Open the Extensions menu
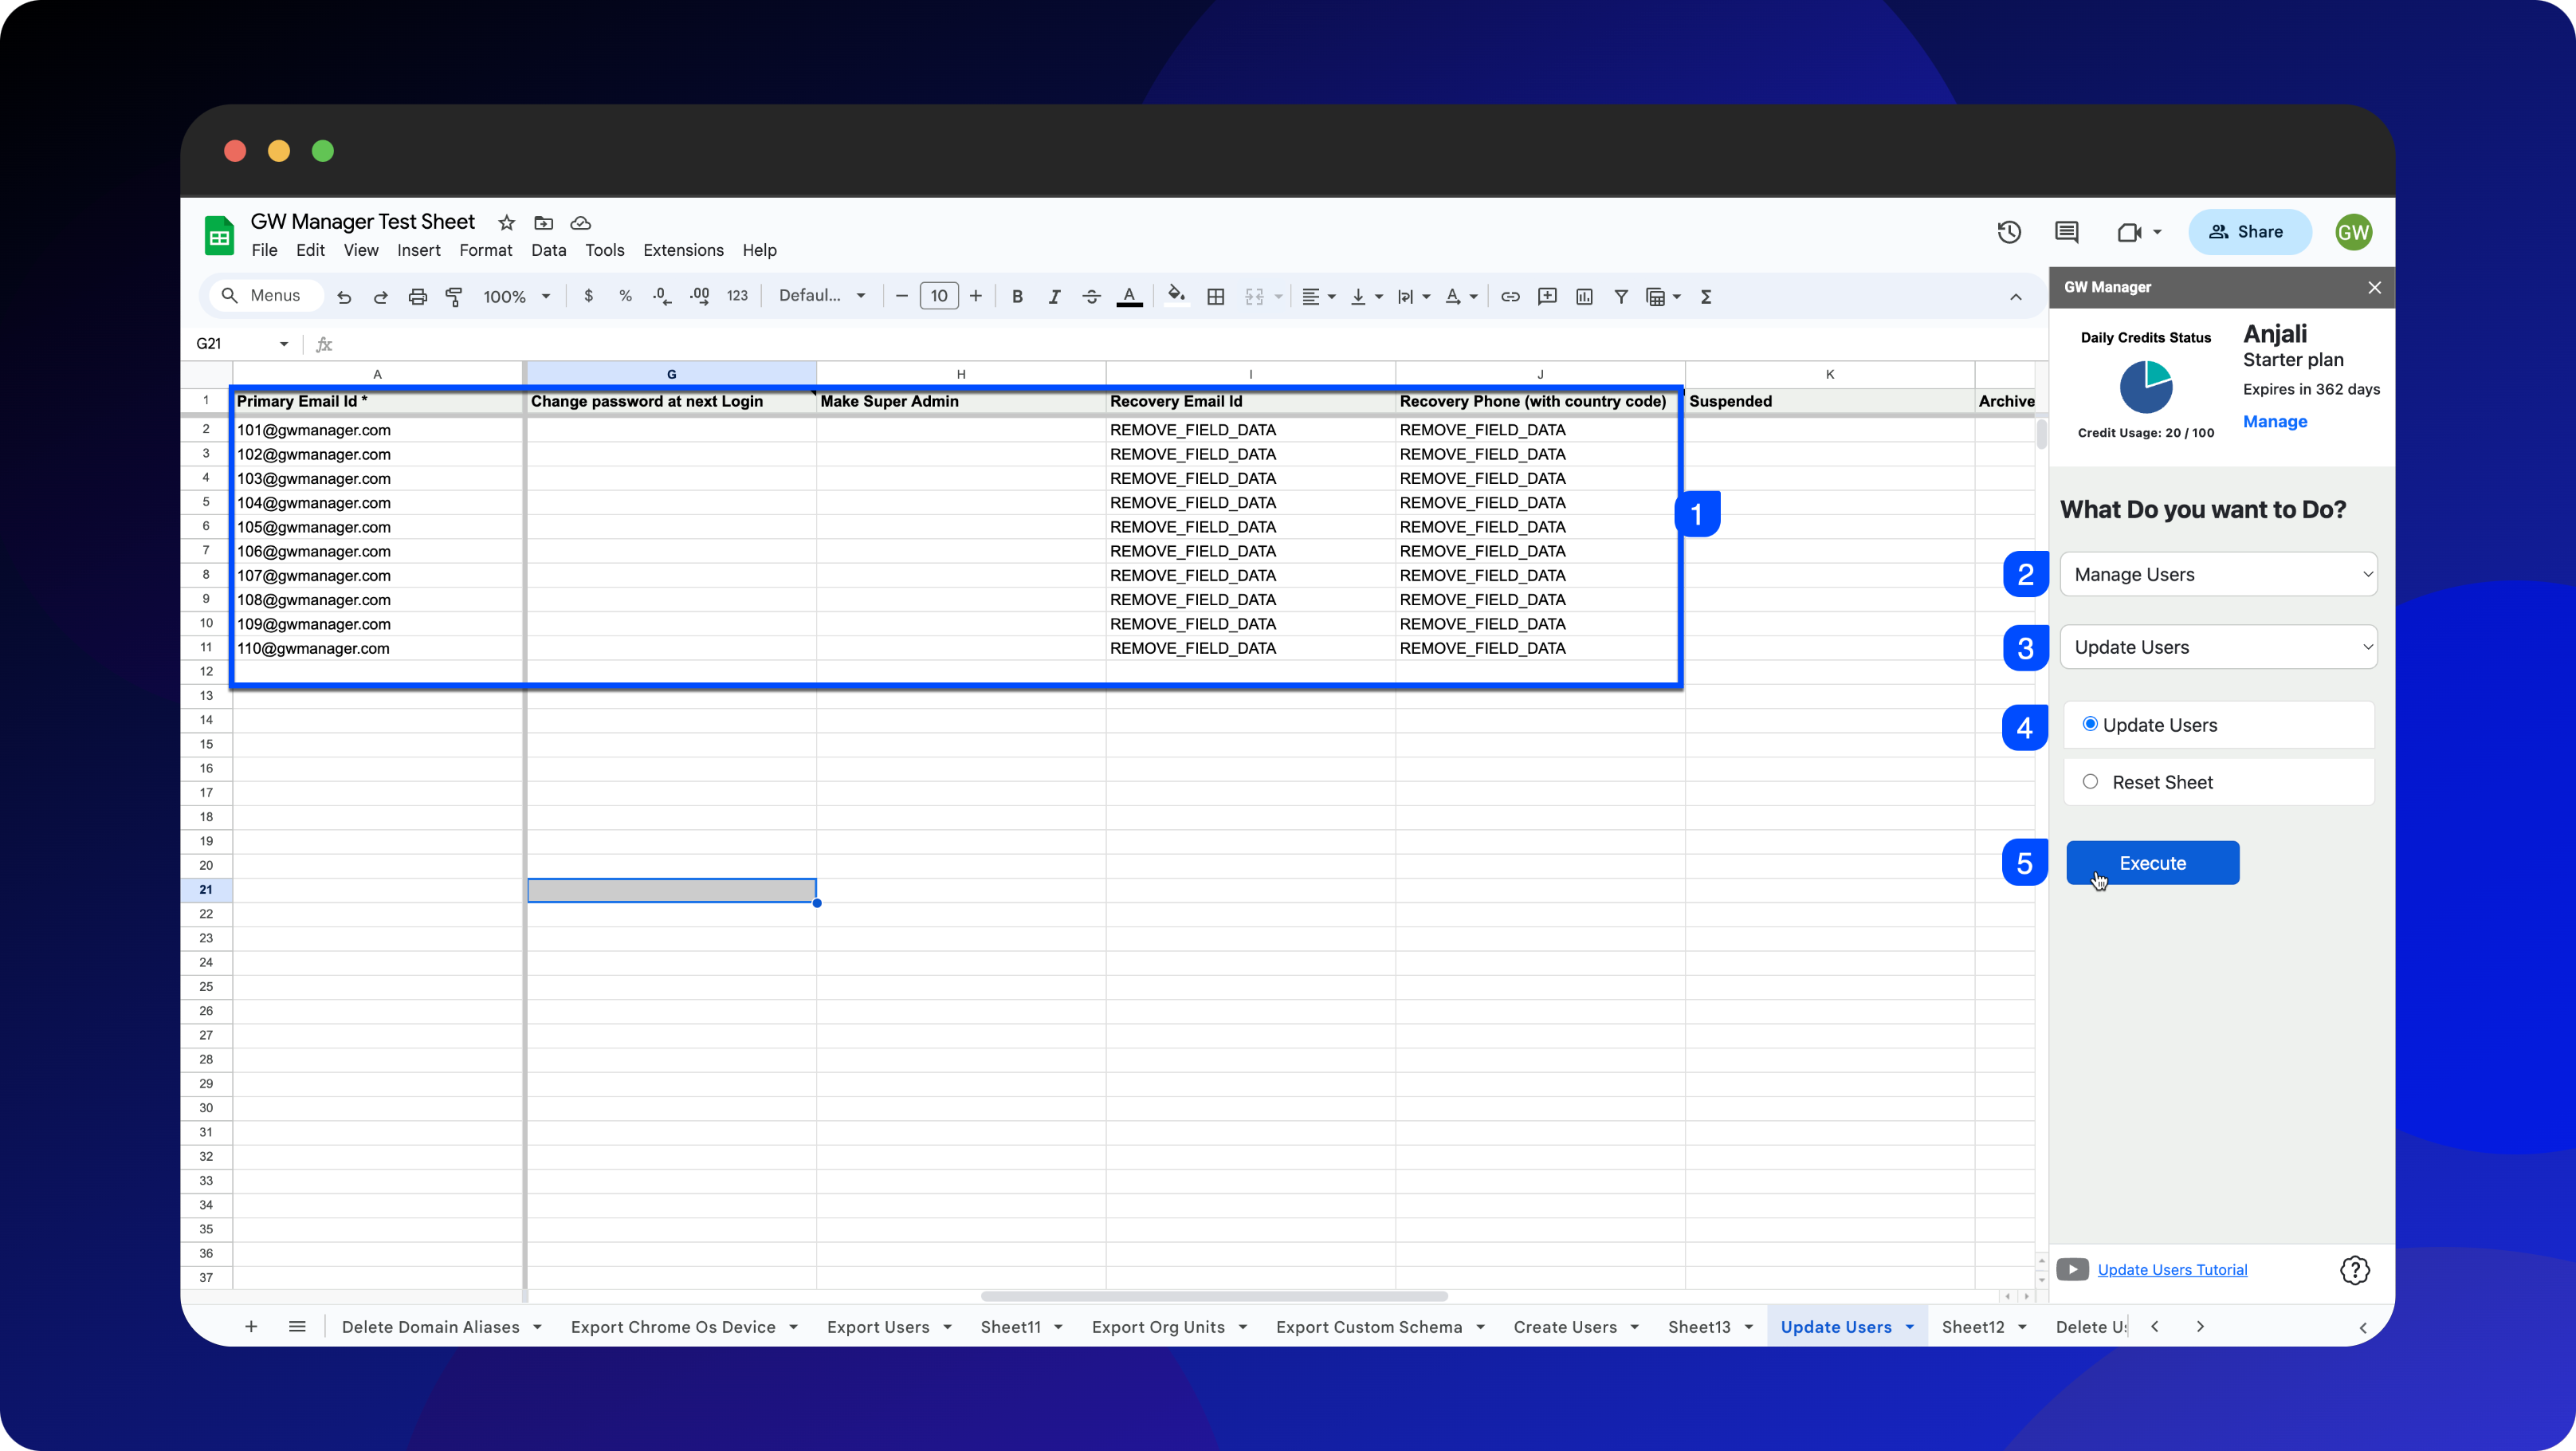 tap(685, 250)
